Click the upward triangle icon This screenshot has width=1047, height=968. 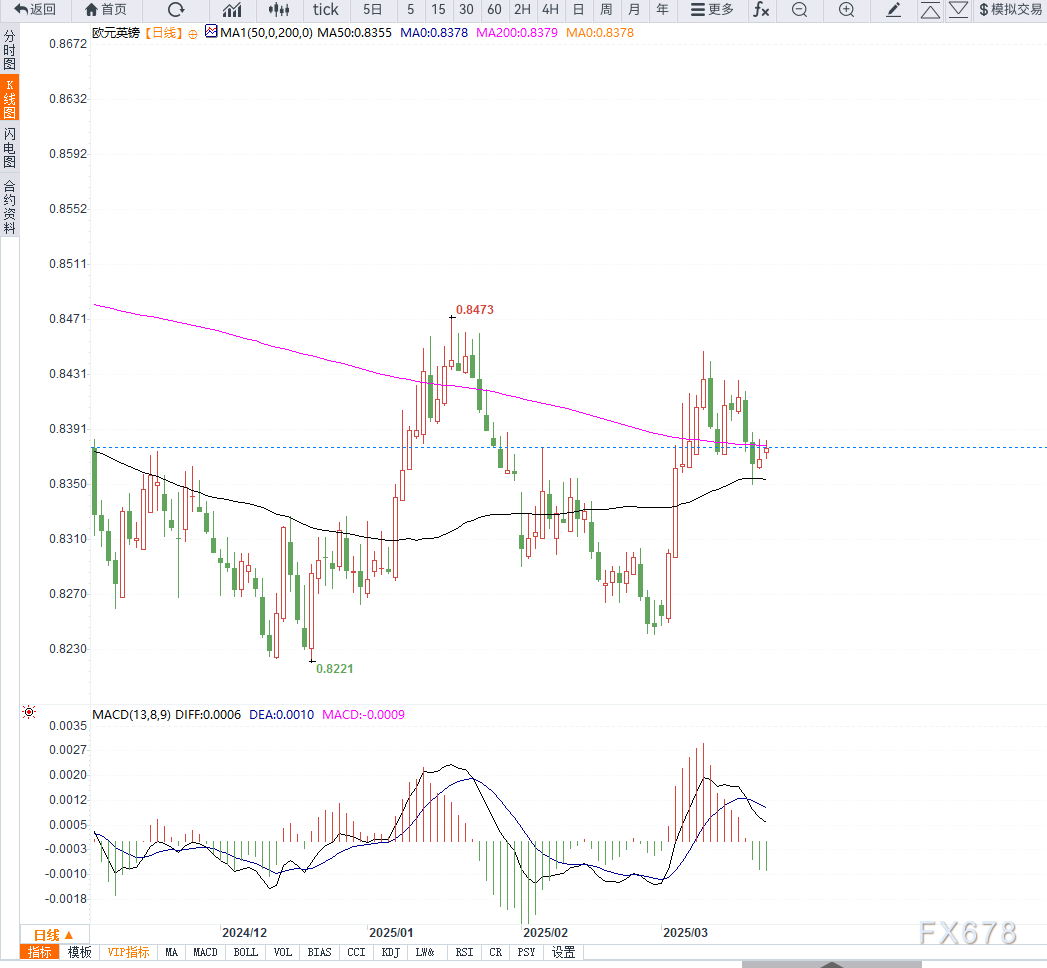point(930,9)
